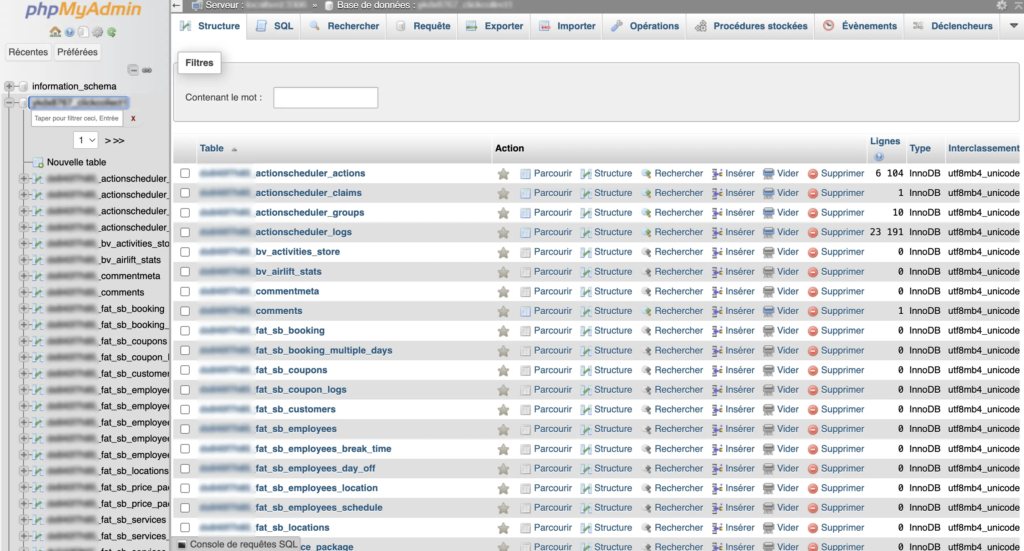This screenshot has width=1024, height=551.
Task: Select Nouvelle table in the navigation tree
Action: click(76, 162)
